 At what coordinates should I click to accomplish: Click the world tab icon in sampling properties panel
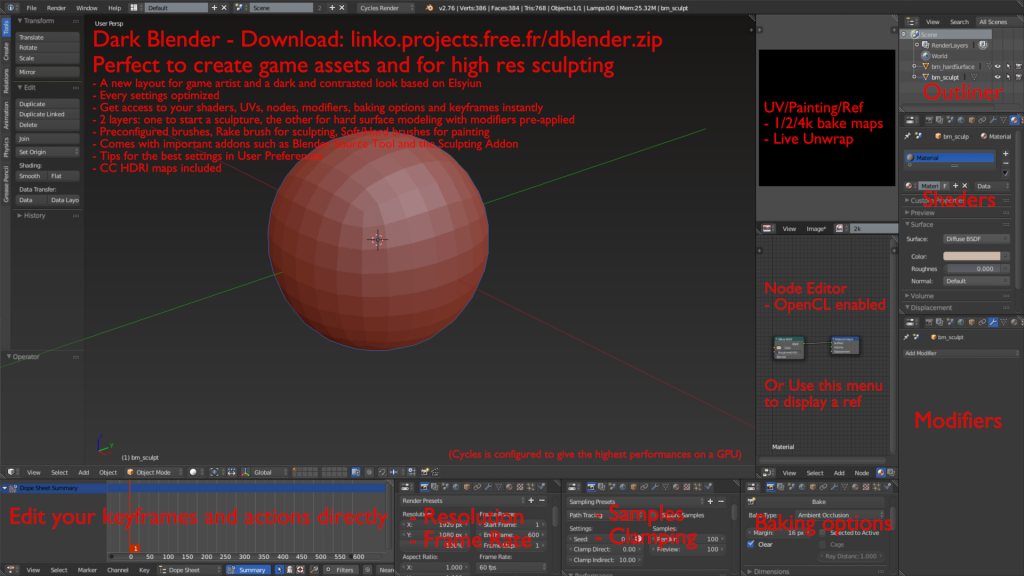point(622,487)
